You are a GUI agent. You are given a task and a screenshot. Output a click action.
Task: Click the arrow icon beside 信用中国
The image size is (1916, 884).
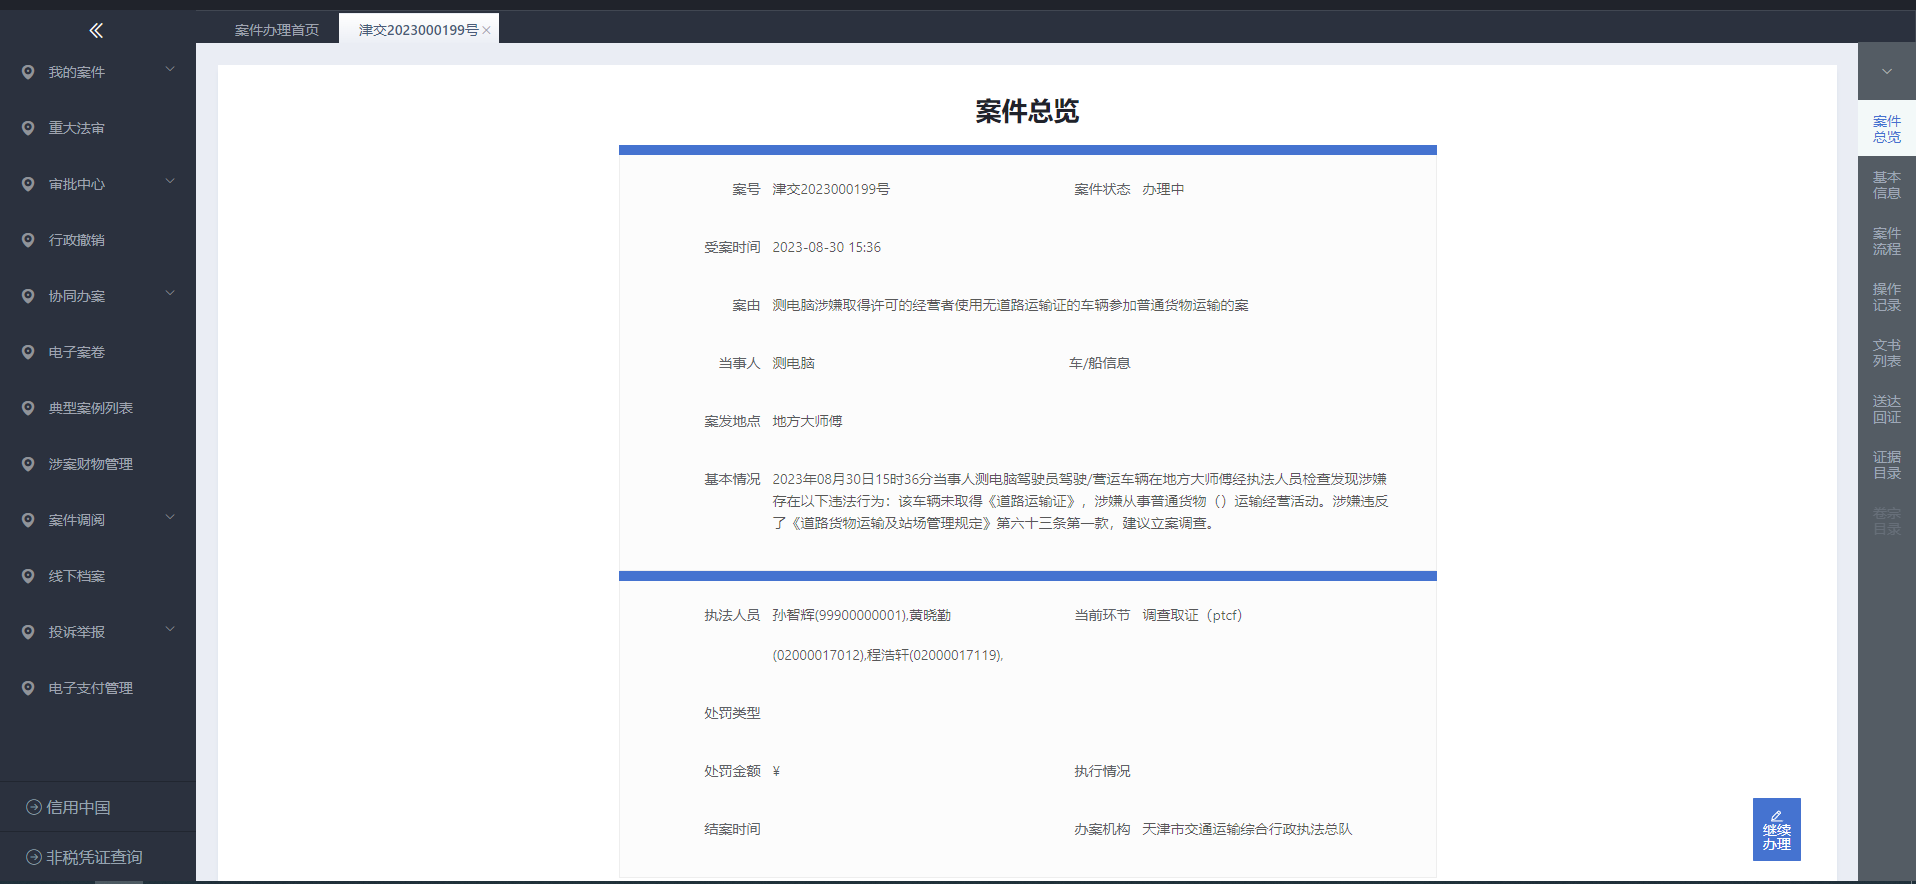(34, 807)
